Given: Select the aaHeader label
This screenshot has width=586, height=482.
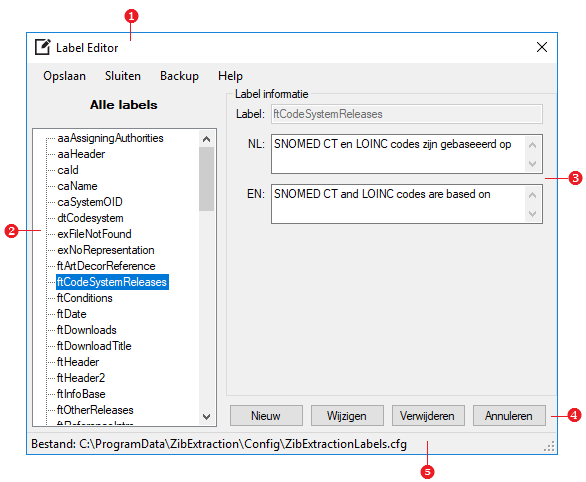Looking at the screenshot, I should coord(81,154).
